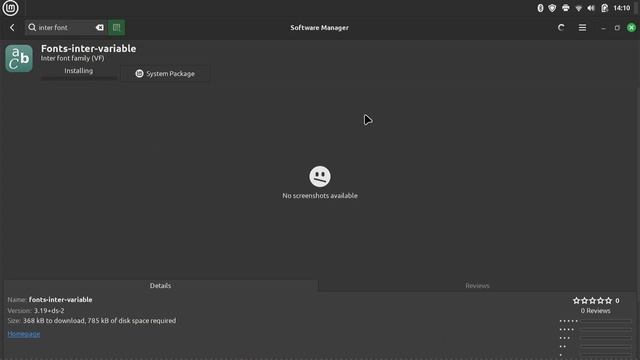The width and height of the screenshot is (640, 360).
Task: Open the Bluetooth tray icon
Action: click(x=540, y=8)
